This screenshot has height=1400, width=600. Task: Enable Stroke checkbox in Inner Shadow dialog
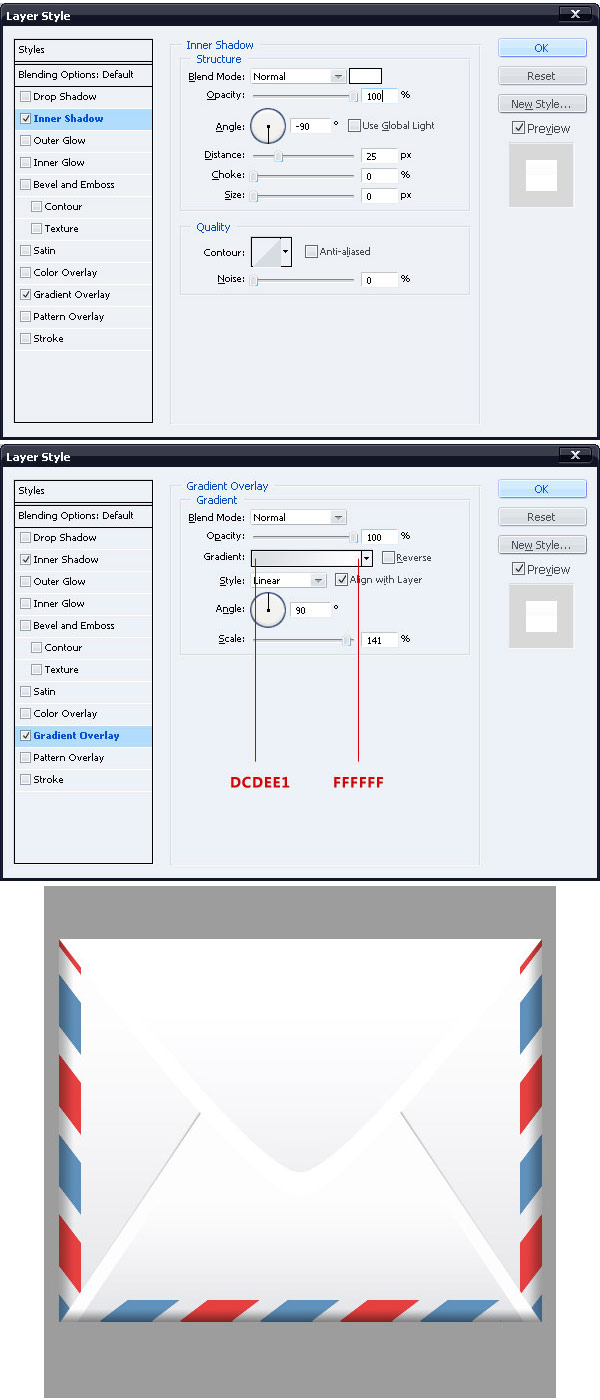25,339
